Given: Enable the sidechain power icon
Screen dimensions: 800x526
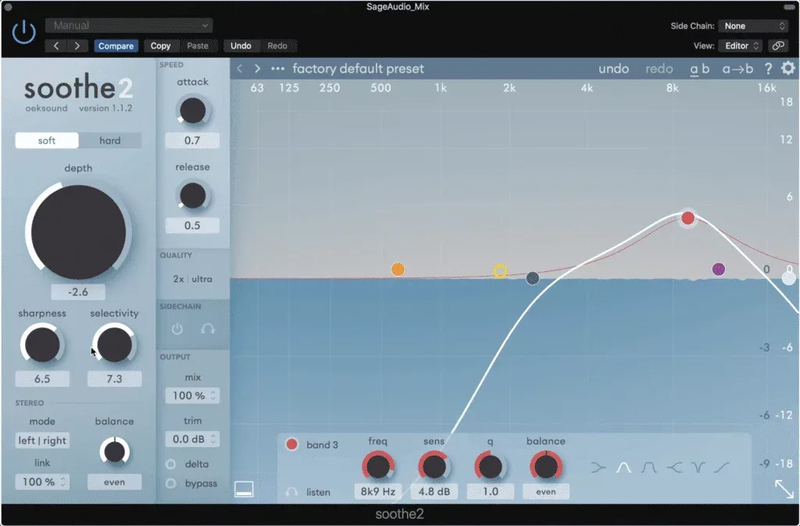Looking at the screenshot, I should pyautogui.click(x=177, y=328).
